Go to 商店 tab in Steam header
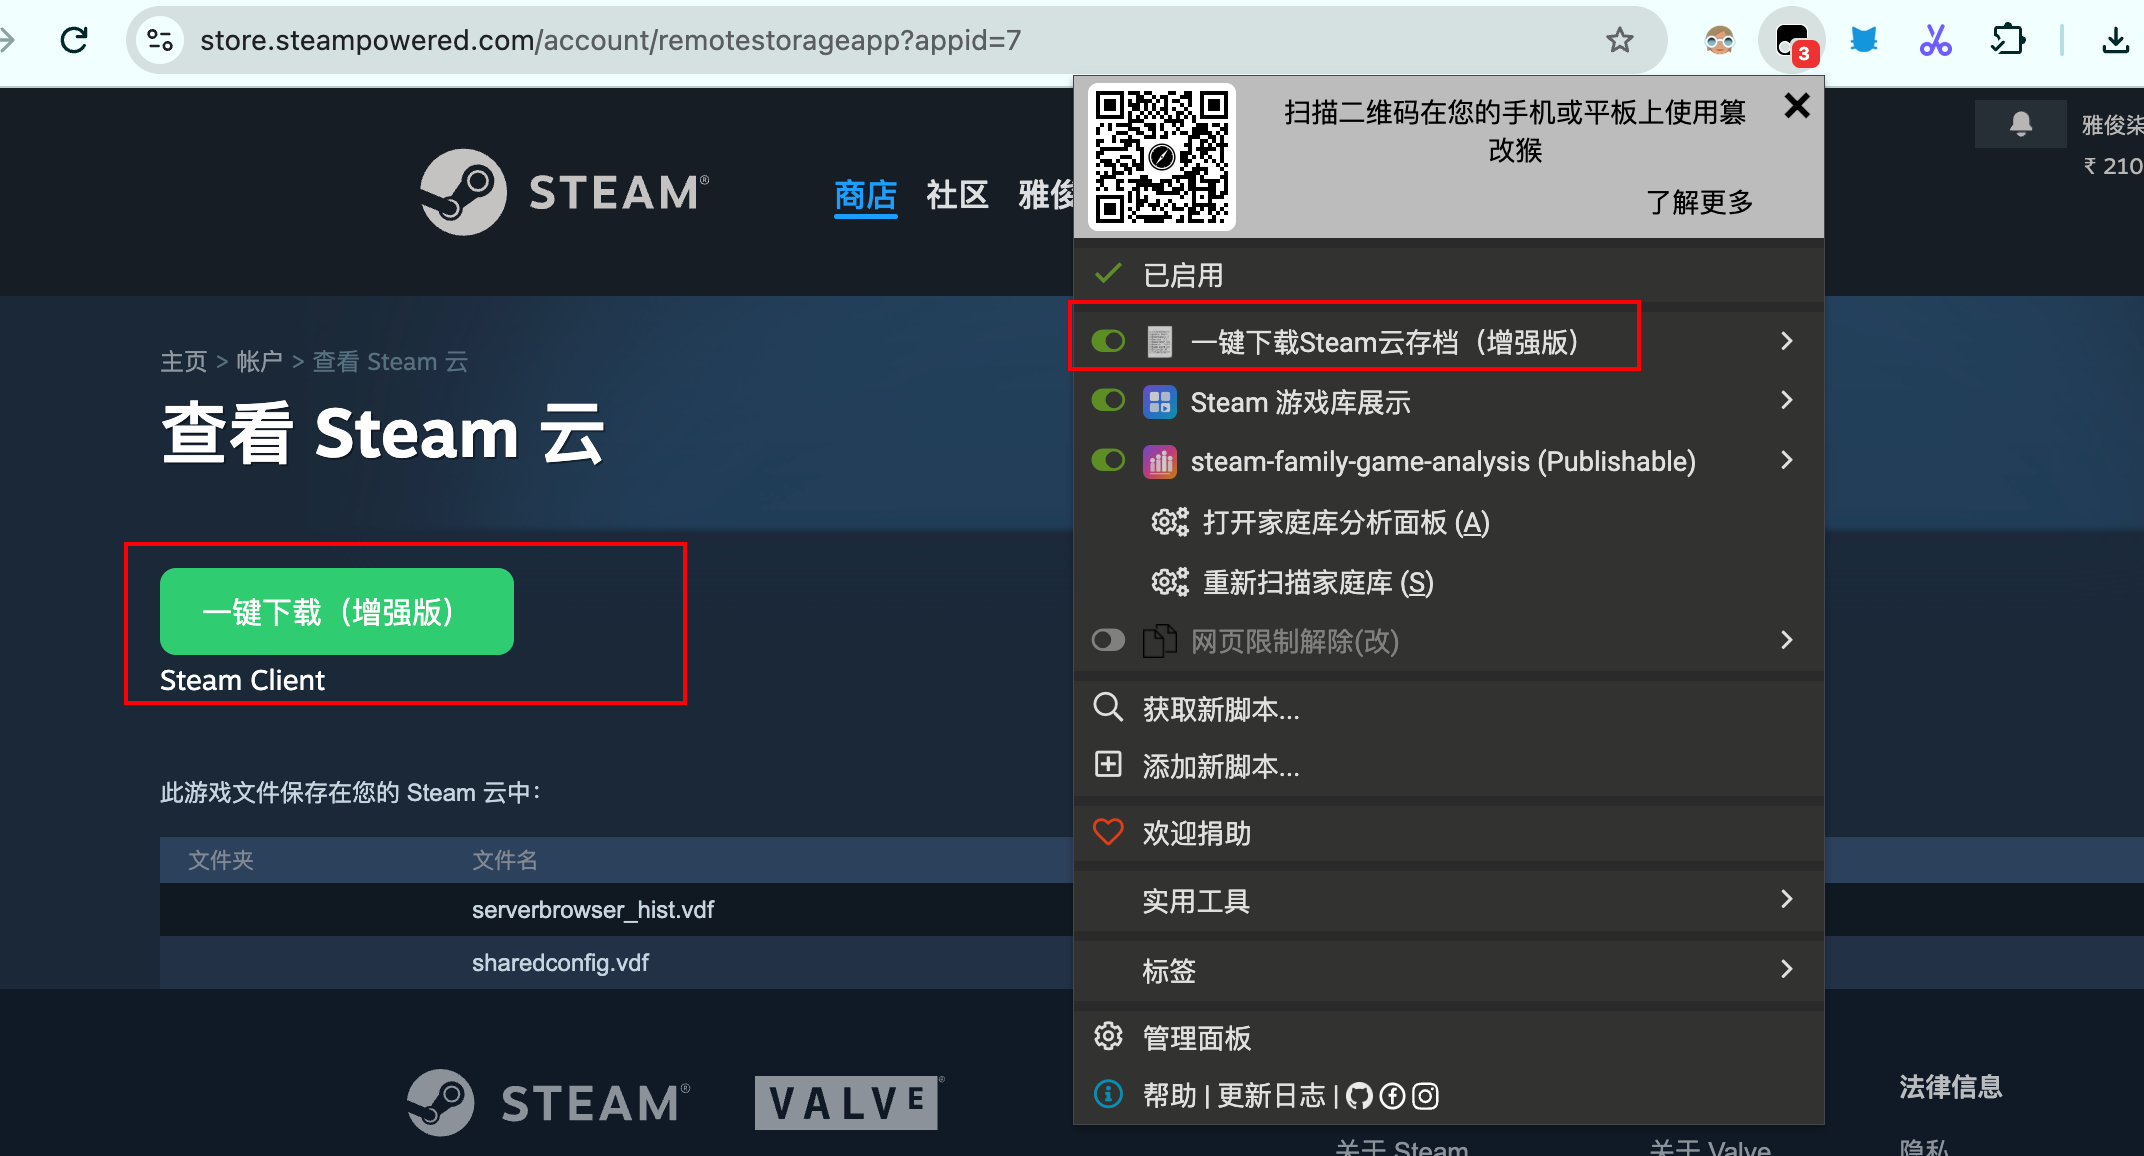This screenshot has width=2144, height=1156. tap(866, 194)
